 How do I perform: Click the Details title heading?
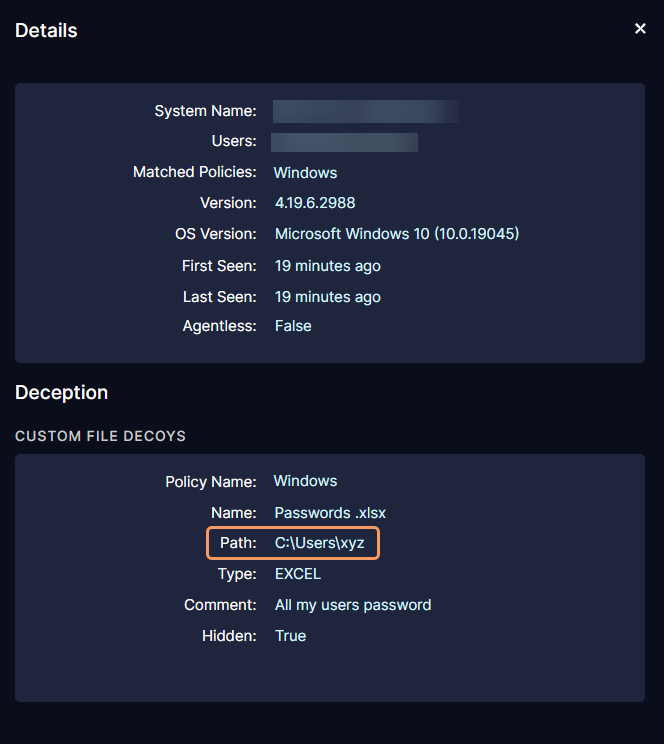[x=46, y=31]
